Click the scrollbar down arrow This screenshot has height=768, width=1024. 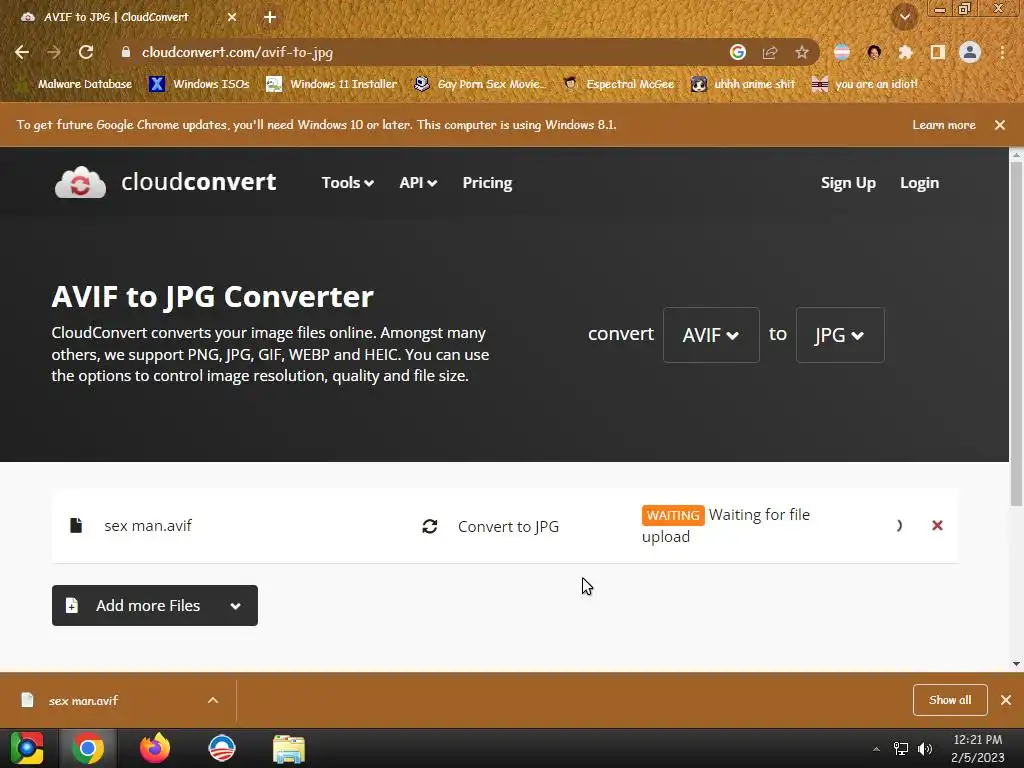(x=1016, y=664)
